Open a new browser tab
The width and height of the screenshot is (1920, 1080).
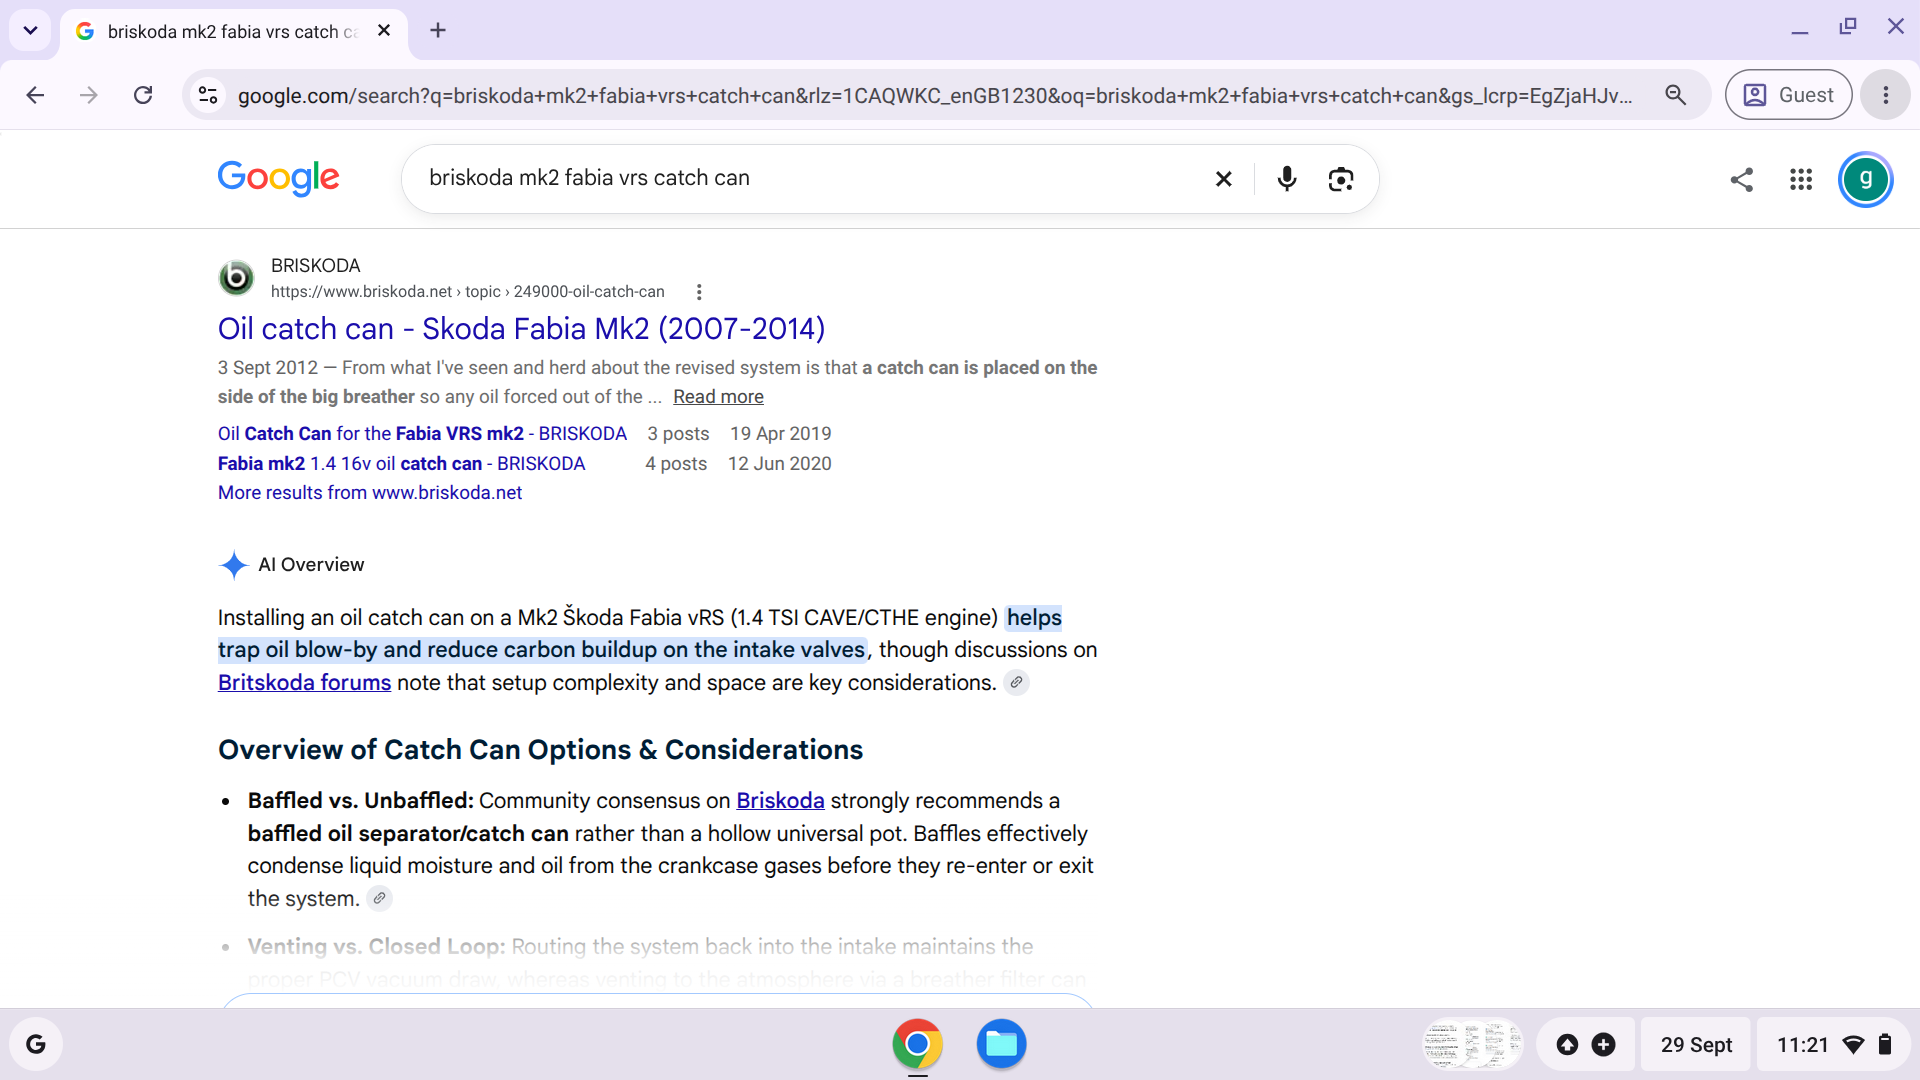(438, 30)
